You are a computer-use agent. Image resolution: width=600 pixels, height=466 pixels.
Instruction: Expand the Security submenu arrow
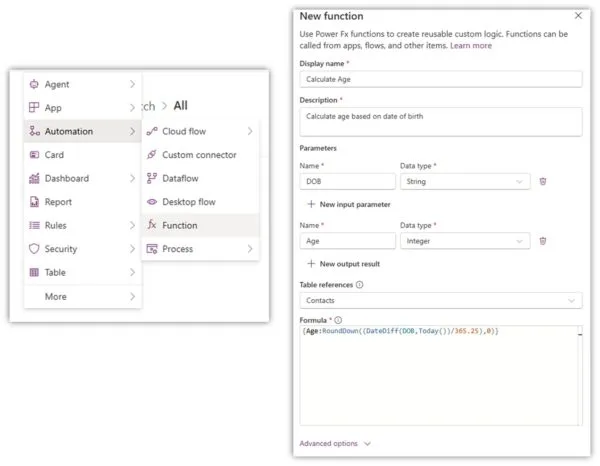(x=132, y=249)
